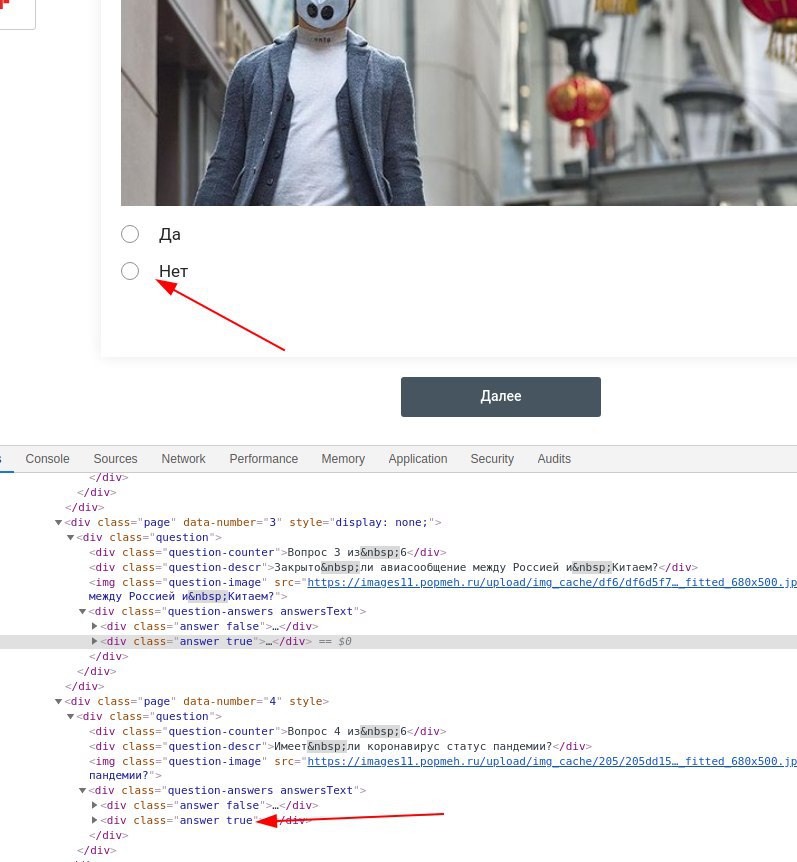This screenshot has height=862, width=797.
Task: Open the Application tab
Action: click(x=418, y=458)
